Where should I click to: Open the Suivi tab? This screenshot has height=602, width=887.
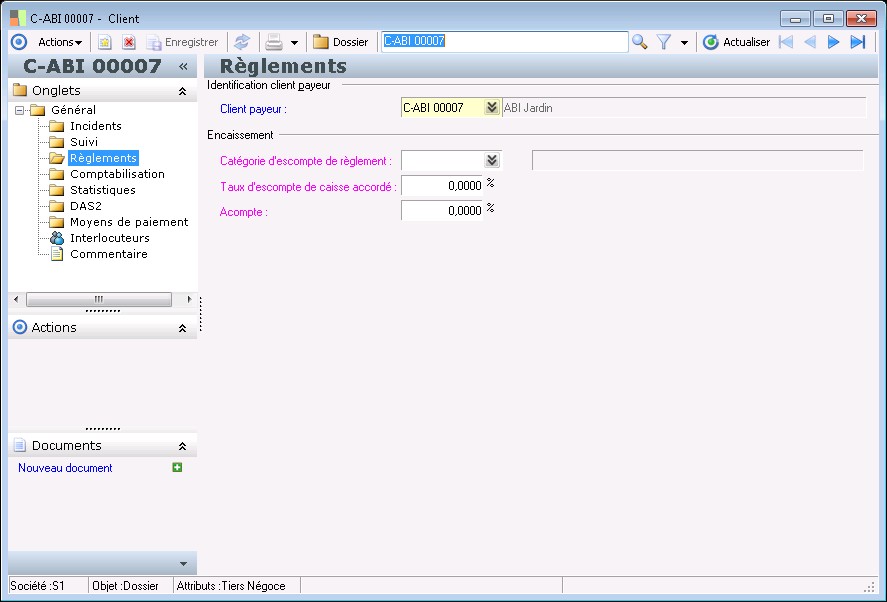click(84, 142)
